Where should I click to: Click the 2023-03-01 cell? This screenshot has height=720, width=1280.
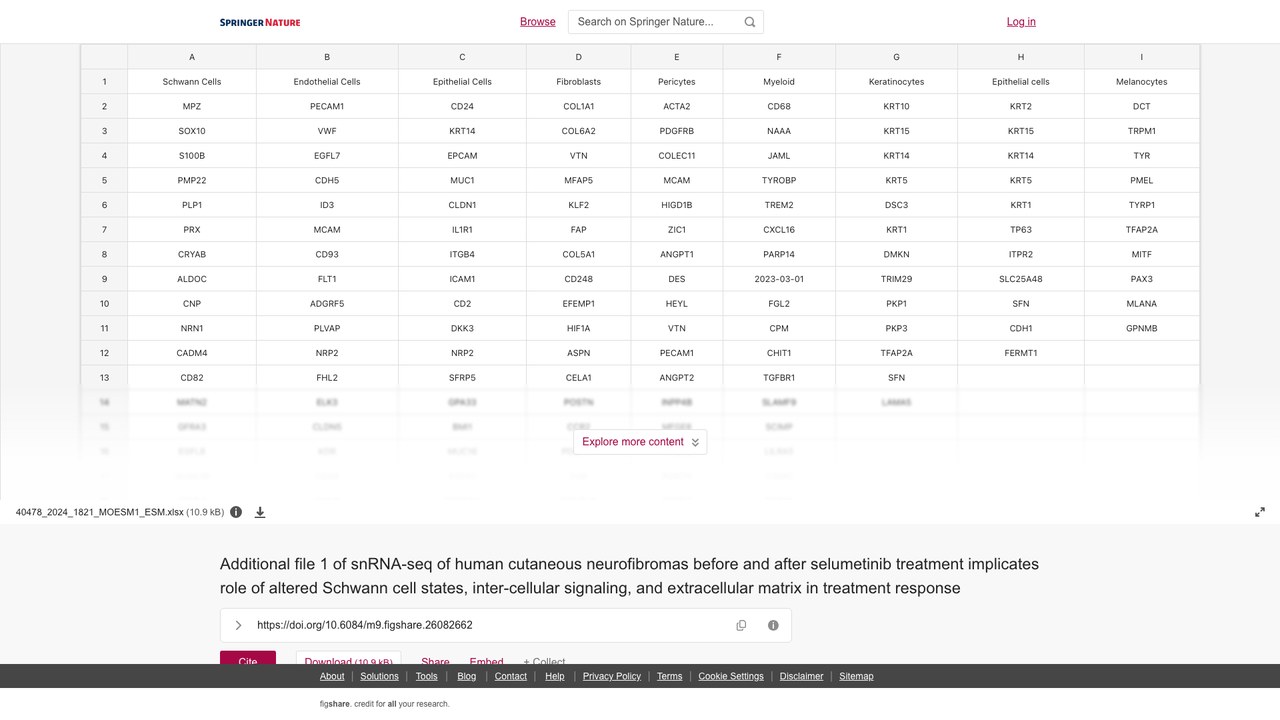click(x=779, y=279)
